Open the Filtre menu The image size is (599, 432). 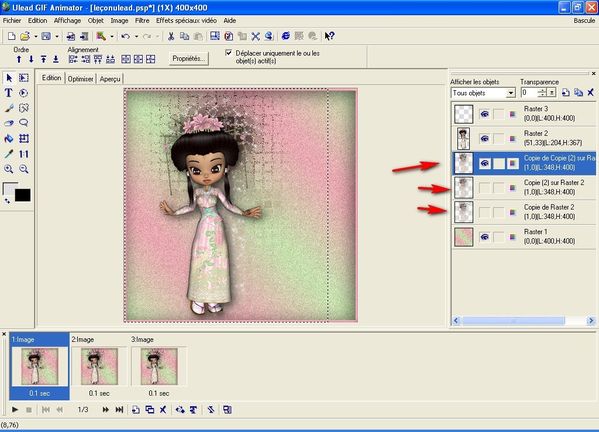click(142, 21)
